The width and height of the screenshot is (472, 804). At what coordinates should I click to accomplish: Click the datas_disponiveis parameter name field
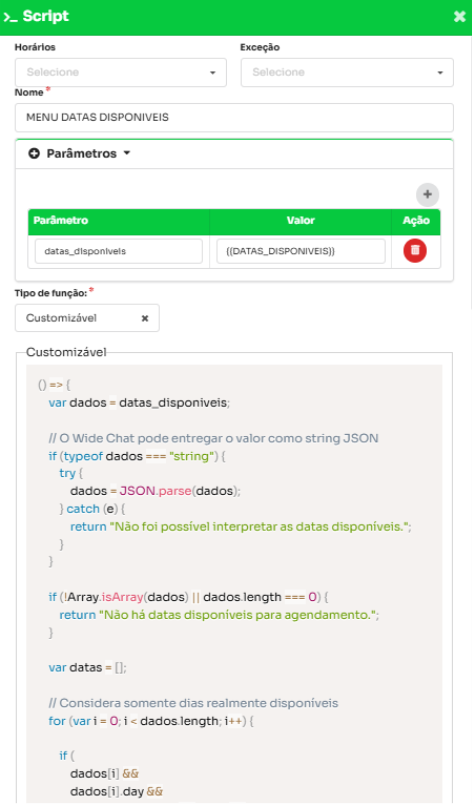coord(118,251)
